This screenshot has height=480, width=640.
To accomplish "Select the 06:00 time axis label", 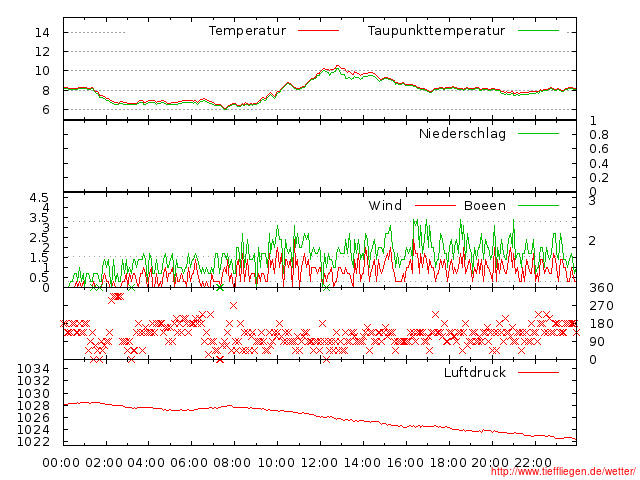I will pyautogui.click(x=189, y=463).
